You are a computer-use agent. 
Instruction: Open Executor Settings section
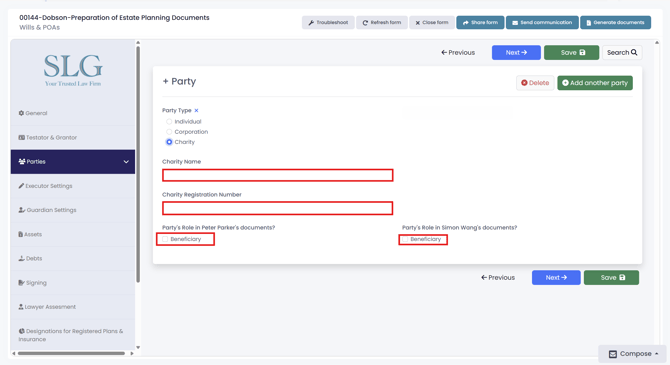coord(73,186)
